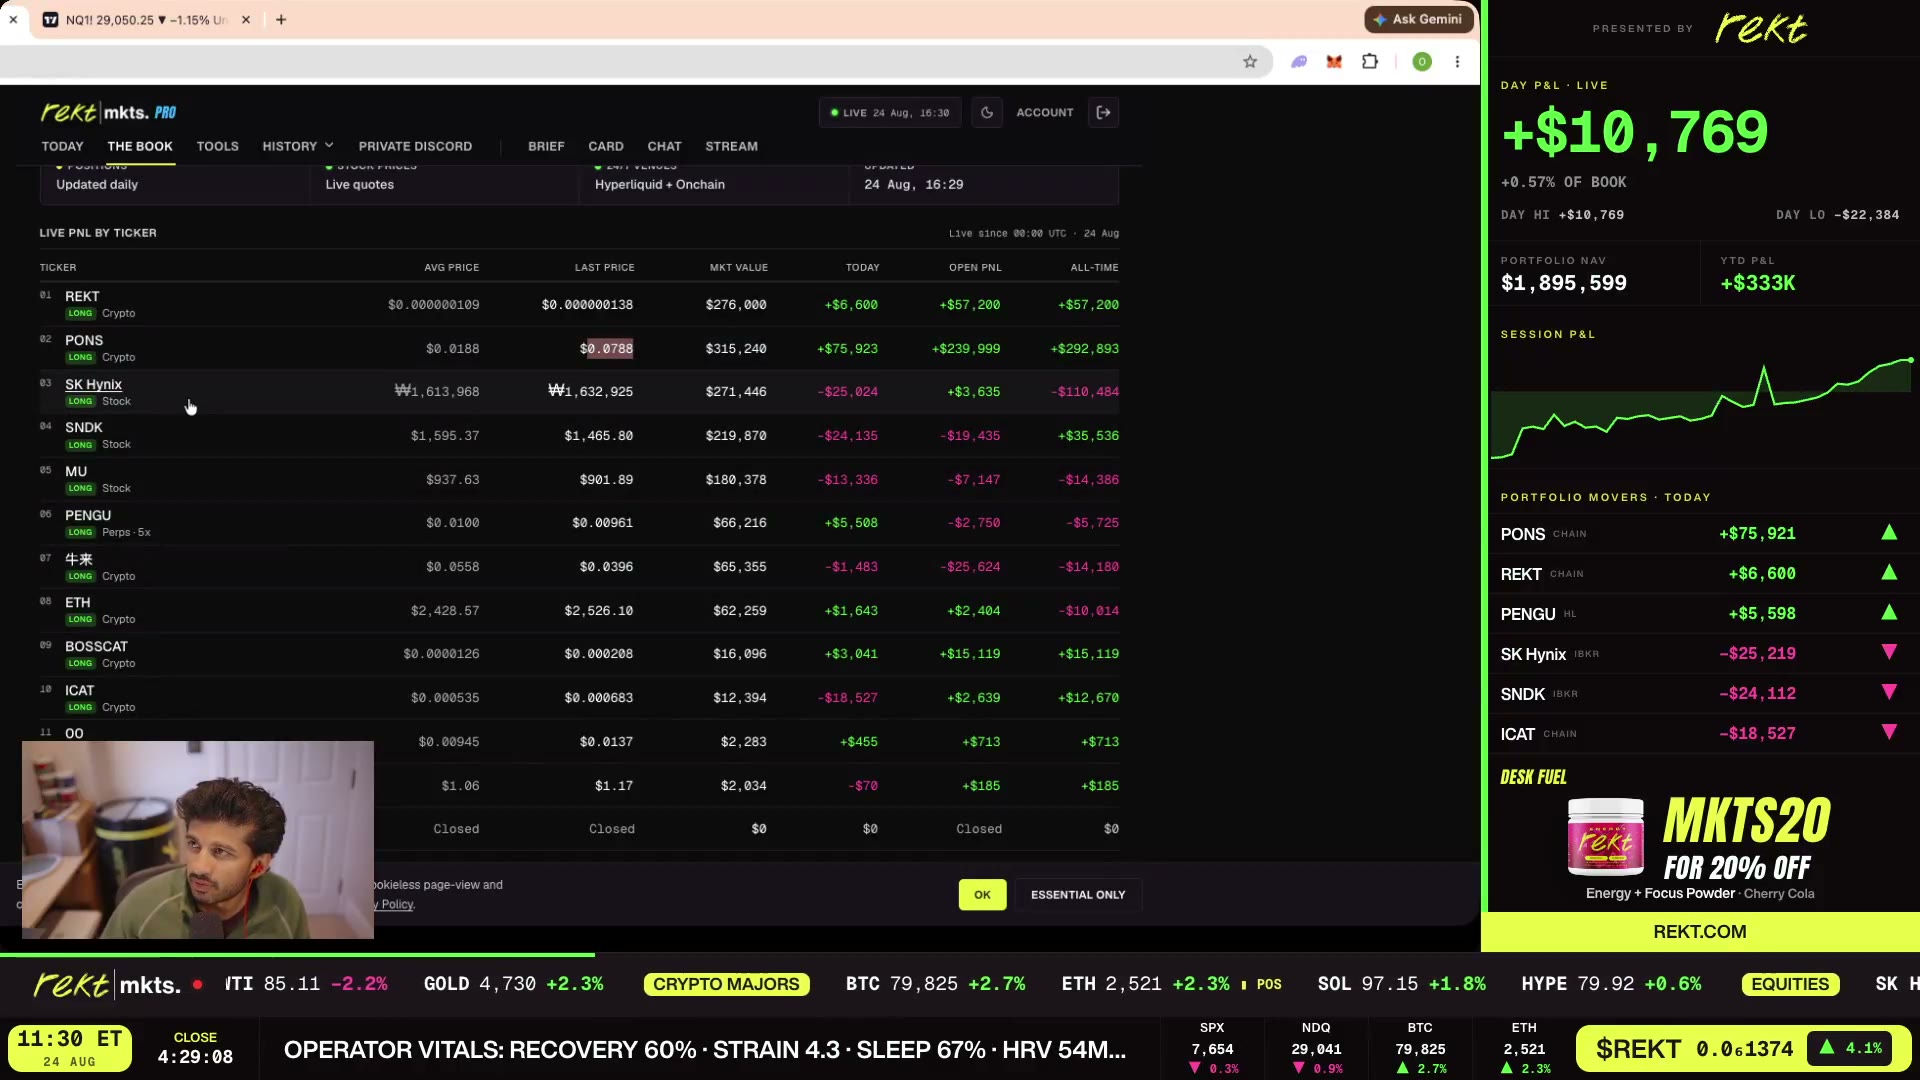Click the green profile avatar icon
Viewport: 1920px width, 1080px height.
[x=1421, y=62]
